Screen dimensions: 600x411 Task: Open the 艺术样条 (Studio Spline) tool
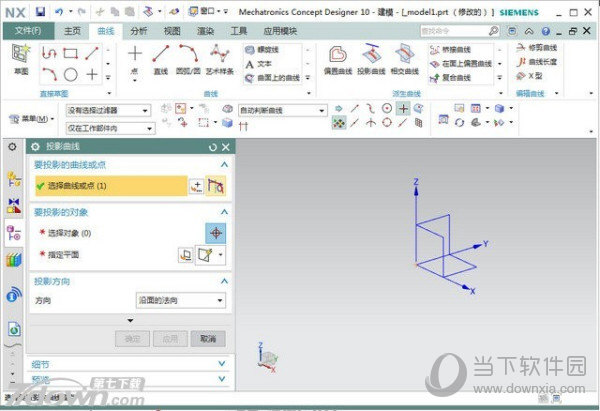click(220, 58)
